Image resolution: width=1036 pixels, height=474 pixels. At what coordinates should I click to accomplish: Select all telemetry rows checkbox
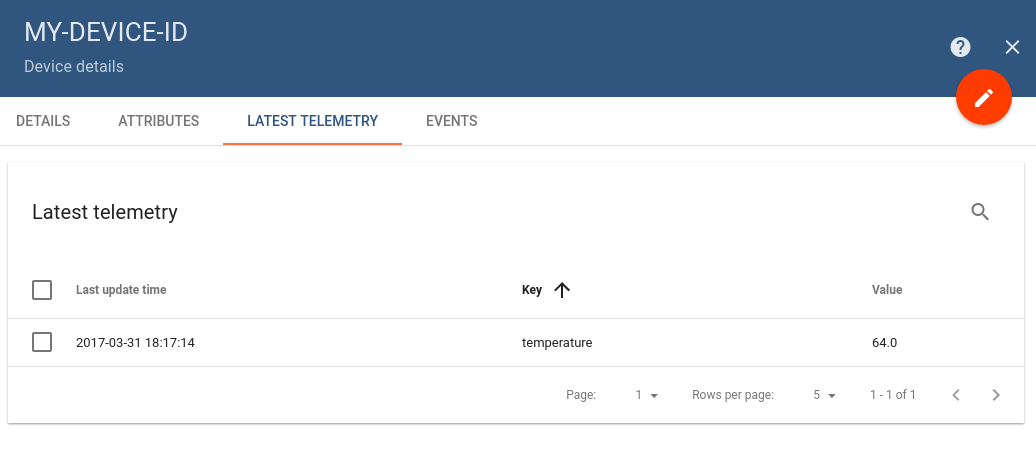pyautogui.click(x=42, y=290)
